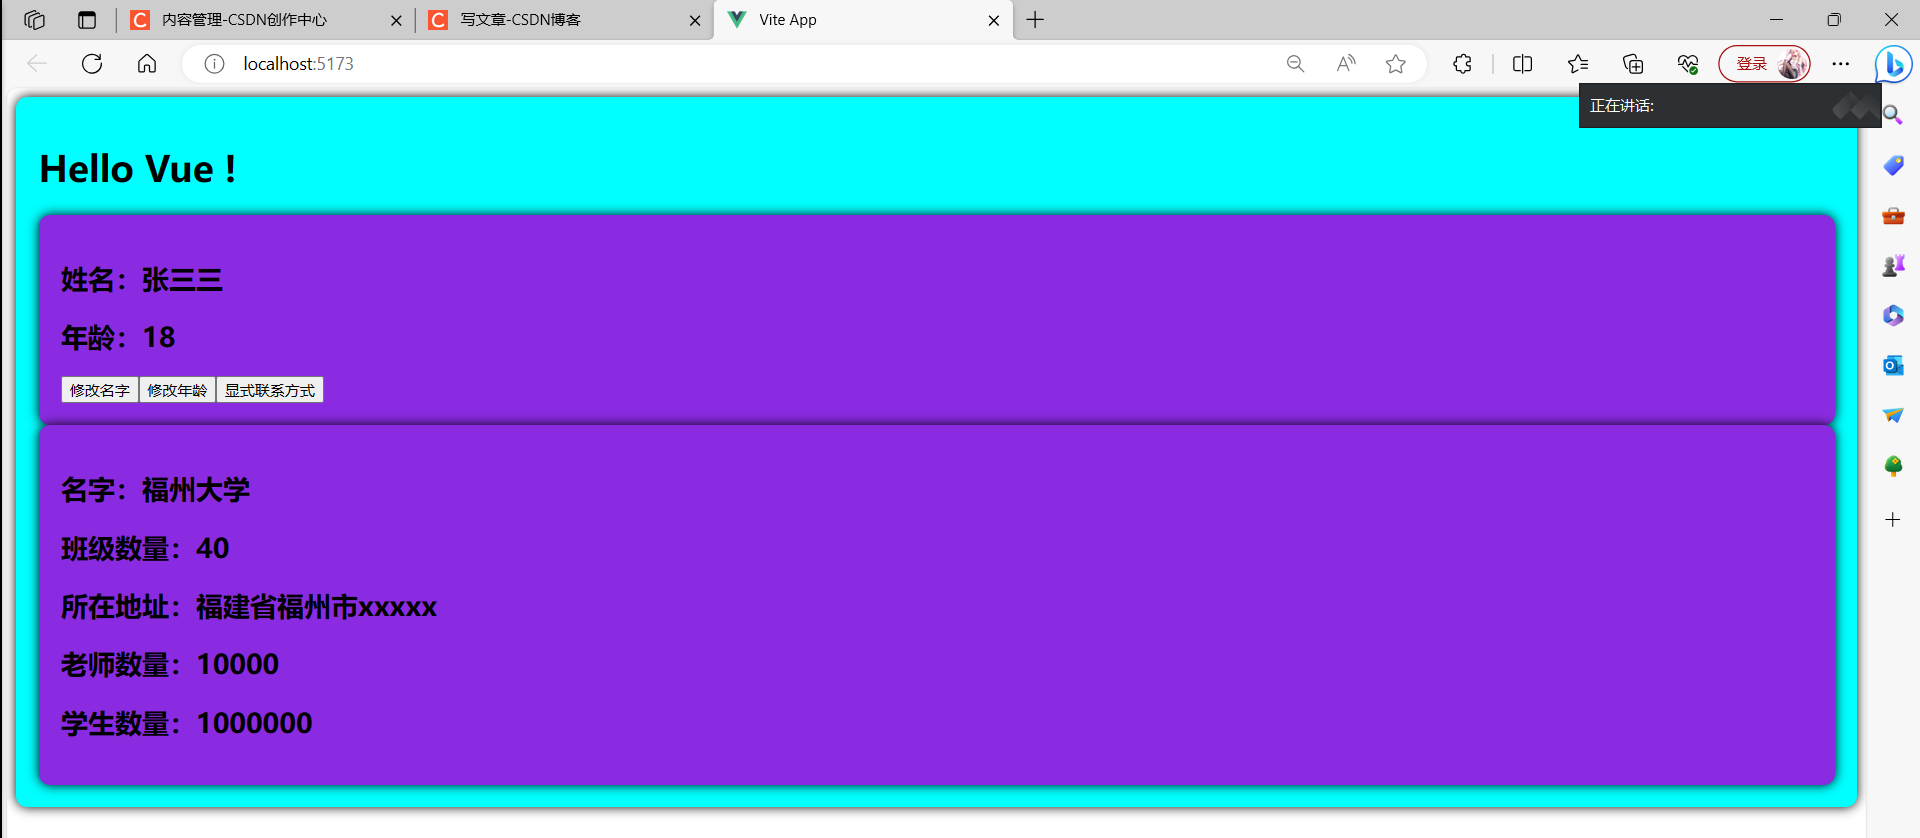Open tab actions menu
Viewport: 1920px width, 838px height.
pos(87,20)
